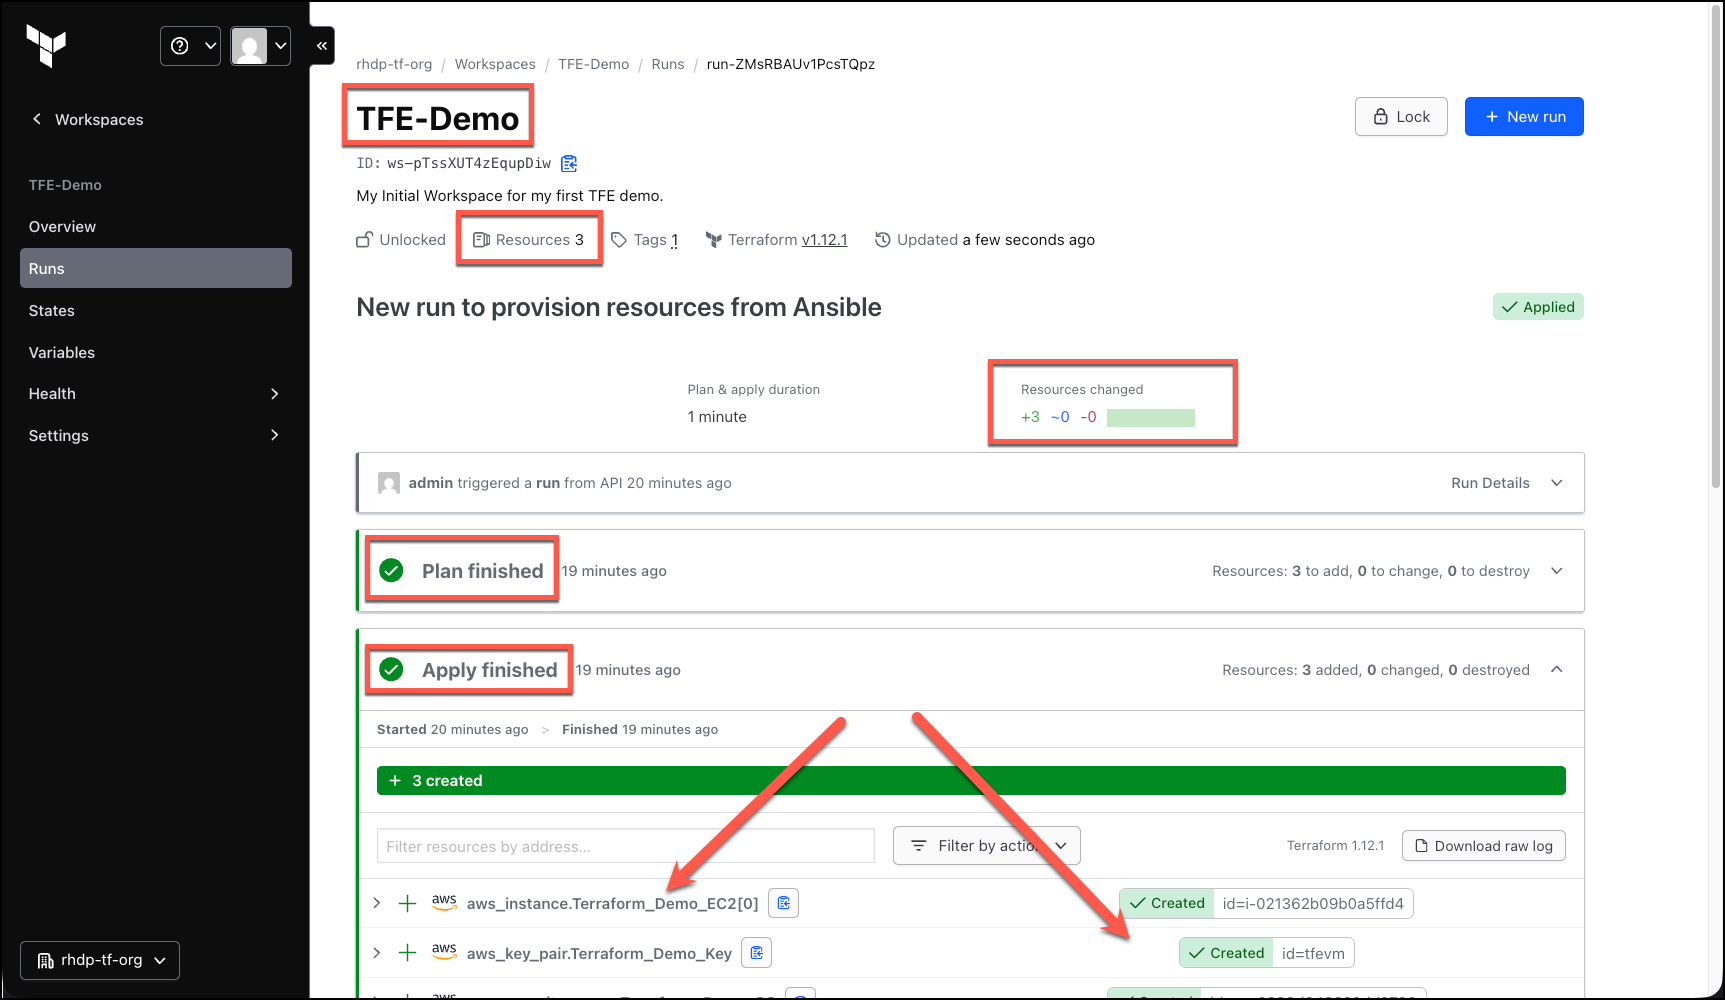Copy the workspace ID with the clipboard icon
Viewport: 1725px width, 1000px height.
pos(569,163)
